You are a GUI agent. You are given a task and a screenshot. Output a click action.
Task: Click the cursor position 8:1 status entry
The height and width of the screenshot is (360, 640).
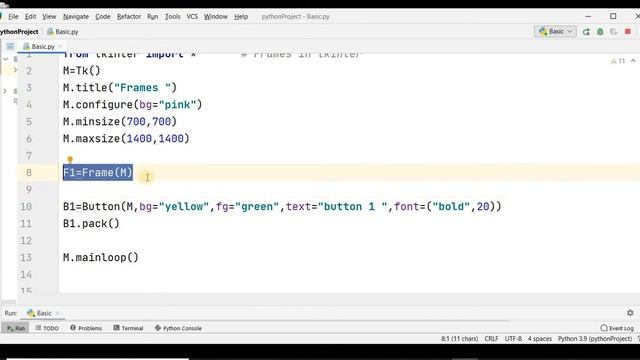[x=459, y=339]
